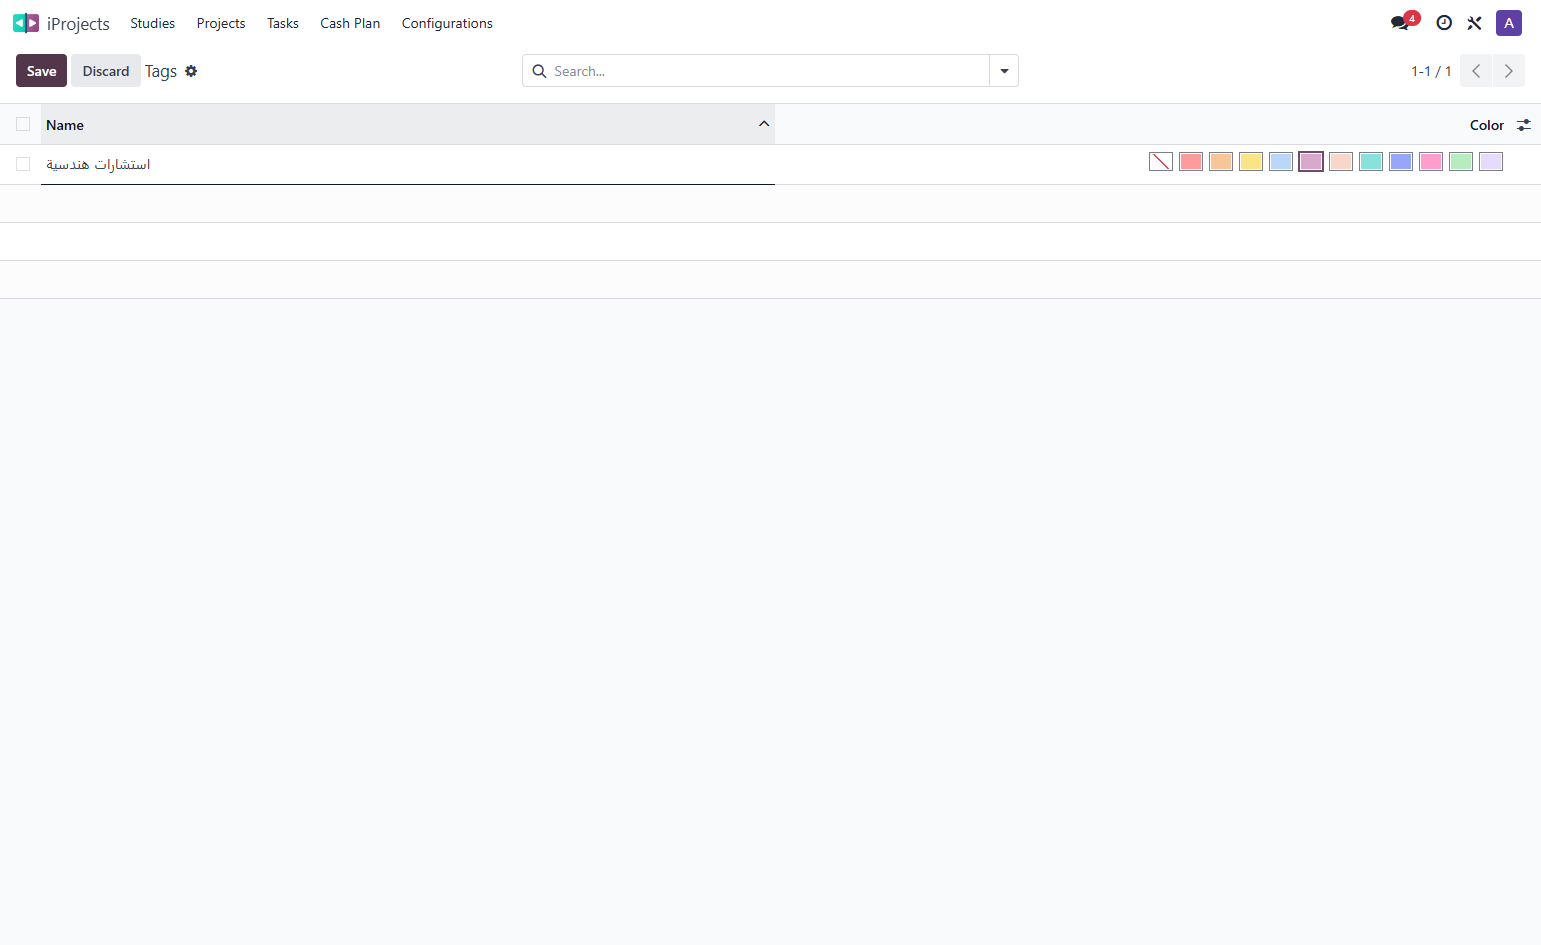Select the selected purple color swatch

pos(1311,162)
